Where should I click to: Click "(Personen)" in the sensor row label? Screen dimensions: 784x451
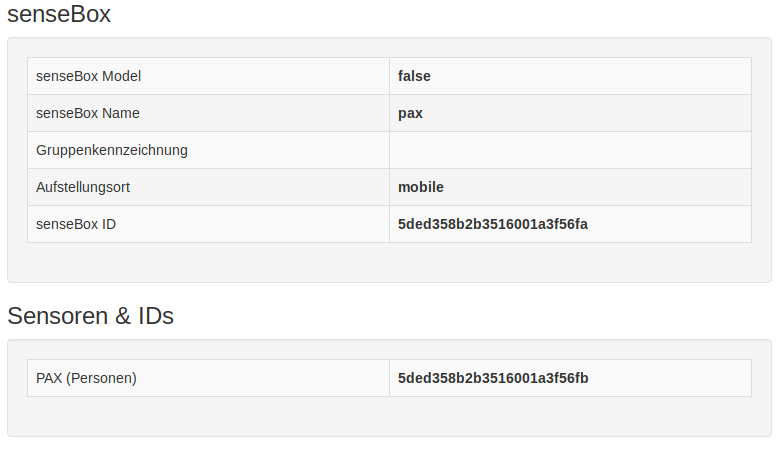(x=103, y=378)
